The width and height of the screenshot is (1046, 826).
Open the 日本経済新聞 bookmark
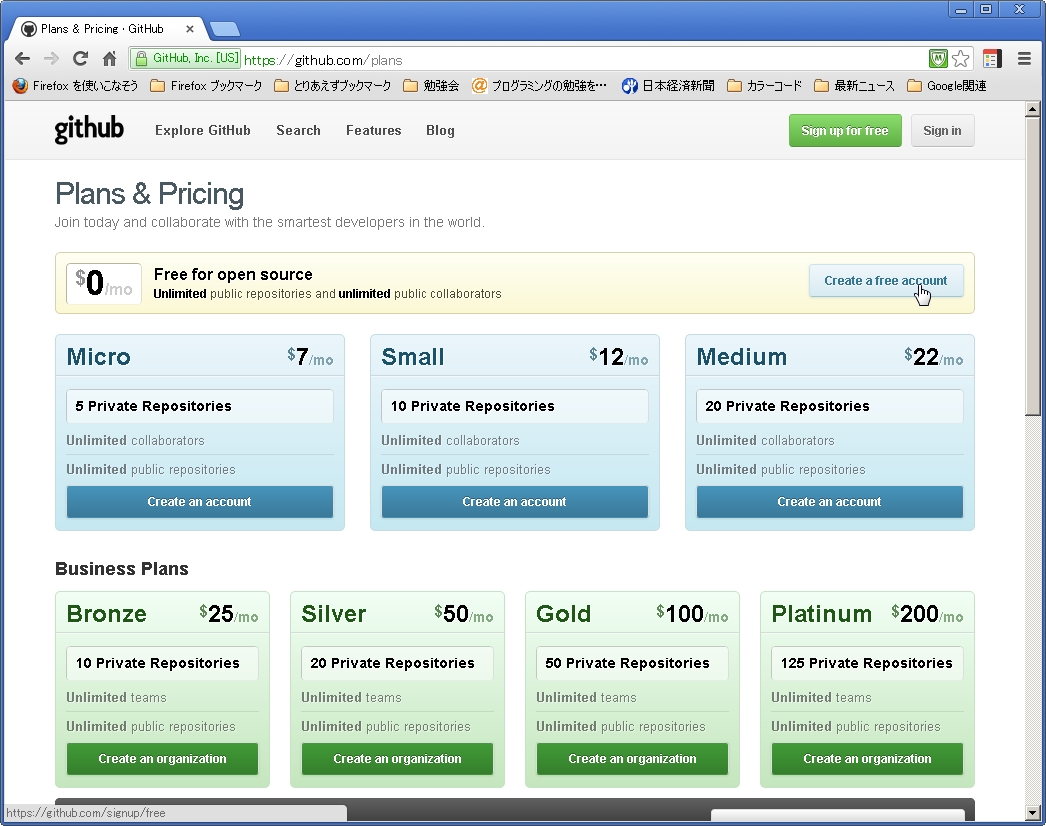click(x=668, y=85)
